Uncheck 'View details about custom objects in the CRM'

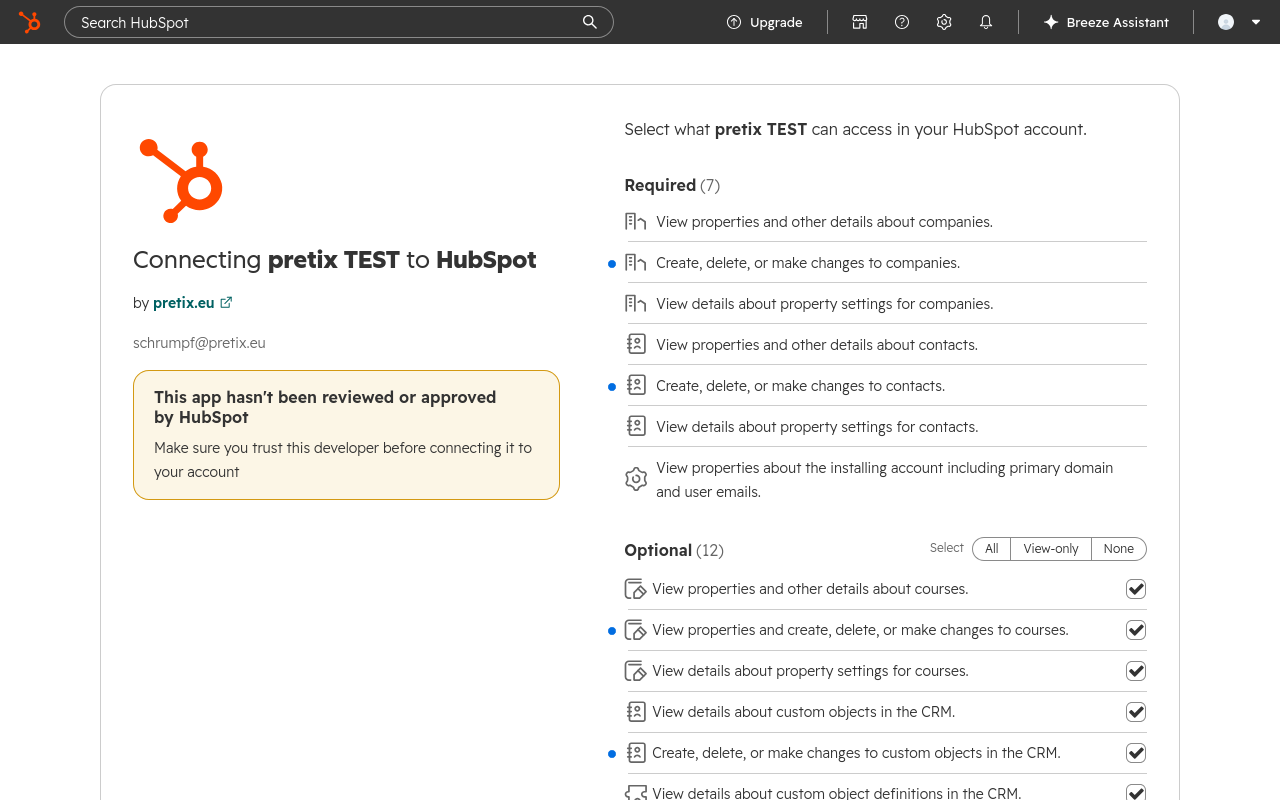click(1136, 712)
